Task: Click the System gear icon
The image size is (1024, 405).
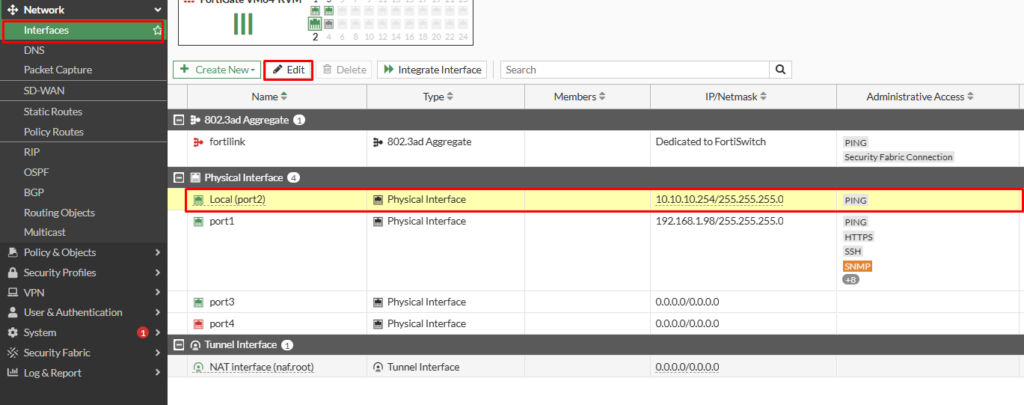Action: 12,333
